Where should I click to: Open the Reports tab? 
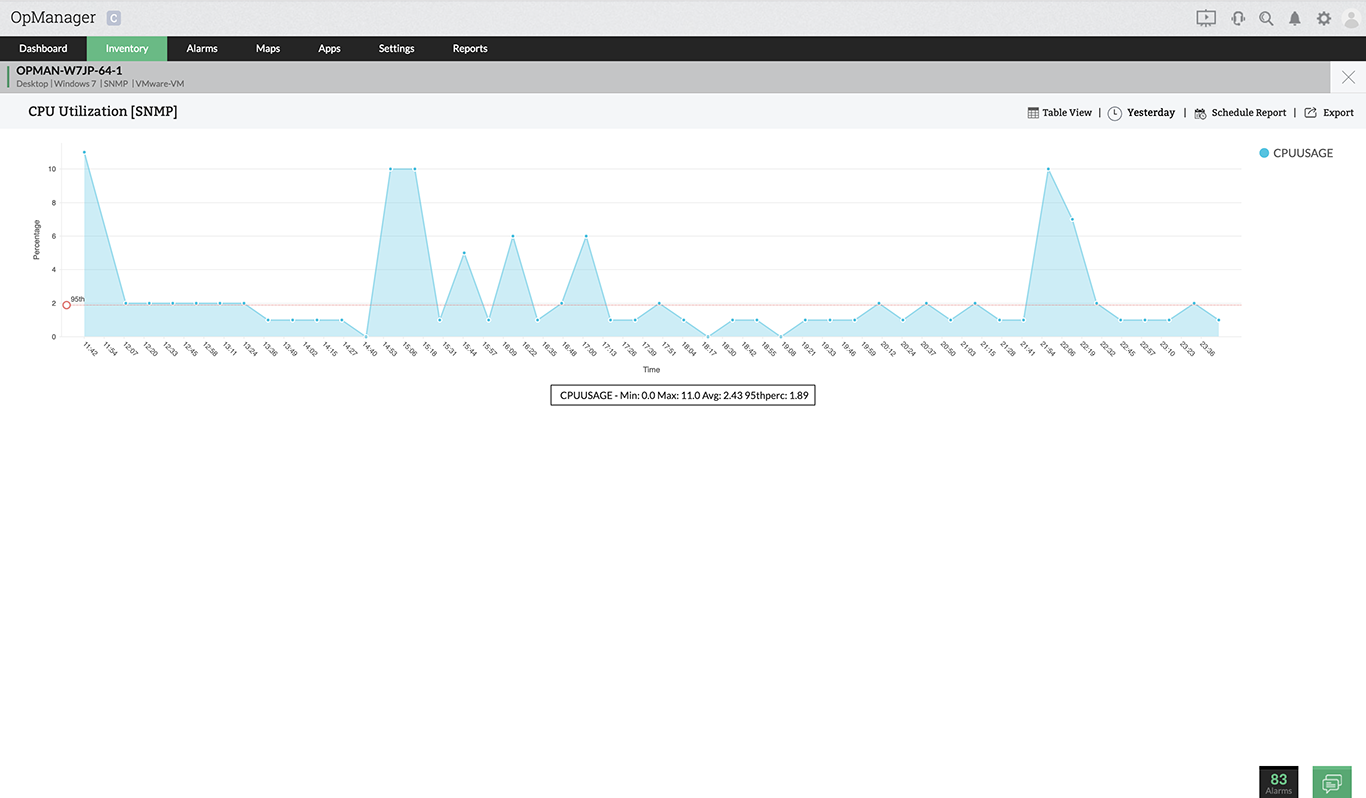tap(470, 48)
